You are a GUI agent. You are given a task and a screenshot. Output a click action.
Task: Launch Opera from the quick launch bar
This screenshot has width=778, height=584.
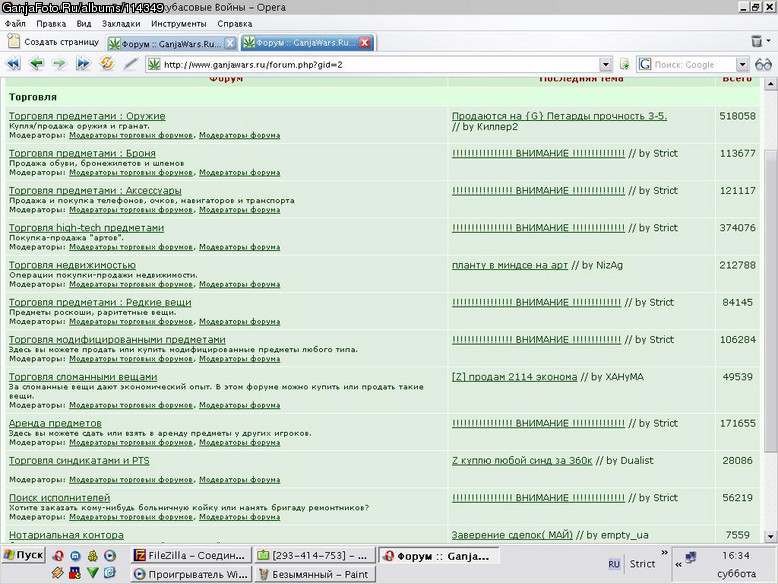coord(59,556)
